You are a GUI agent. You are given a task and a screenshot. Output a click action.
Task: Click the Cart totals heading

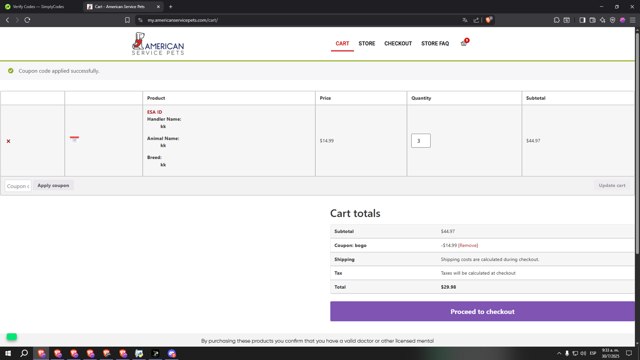(355, 213)
